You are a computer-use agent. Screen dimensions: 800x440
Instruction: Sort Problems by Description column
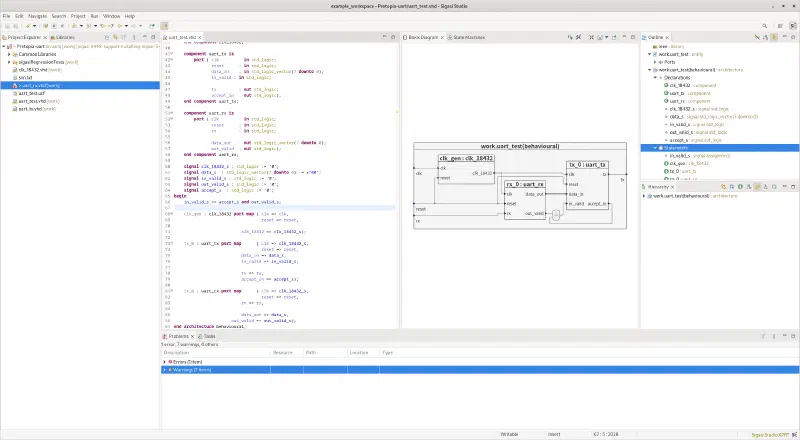215,353
